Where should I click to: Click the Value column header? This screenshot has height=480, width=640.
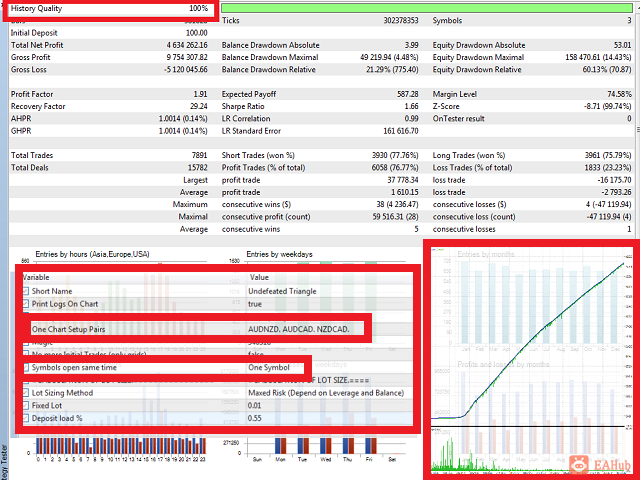(x=259, y=277)
